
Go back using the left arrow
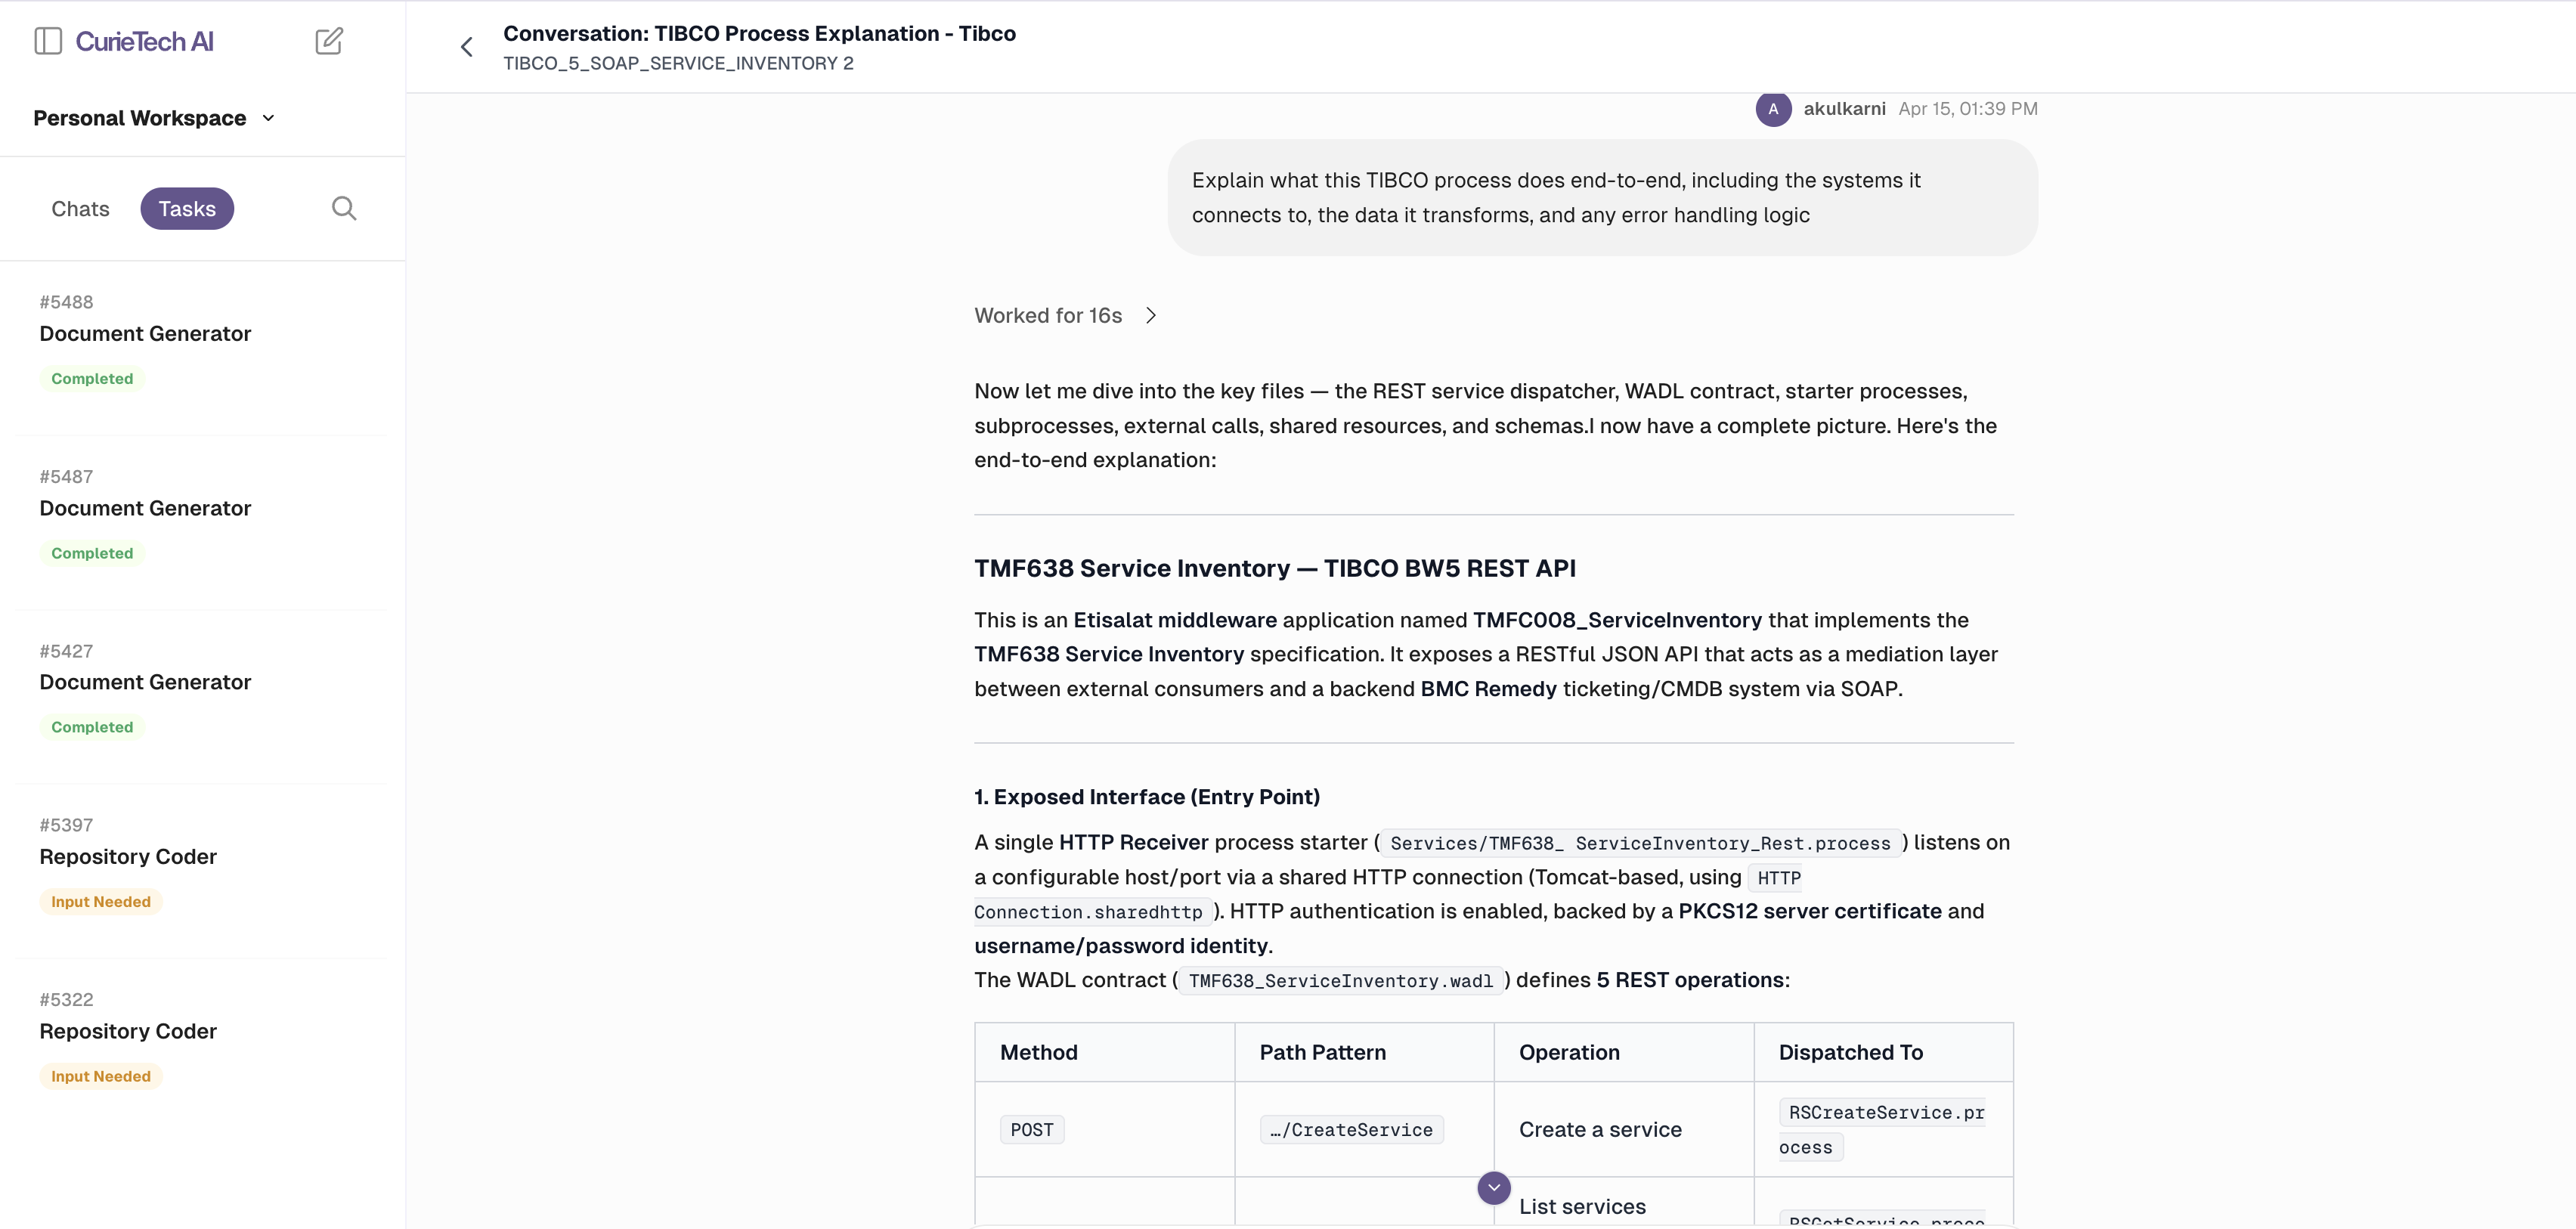pos(466,47)
